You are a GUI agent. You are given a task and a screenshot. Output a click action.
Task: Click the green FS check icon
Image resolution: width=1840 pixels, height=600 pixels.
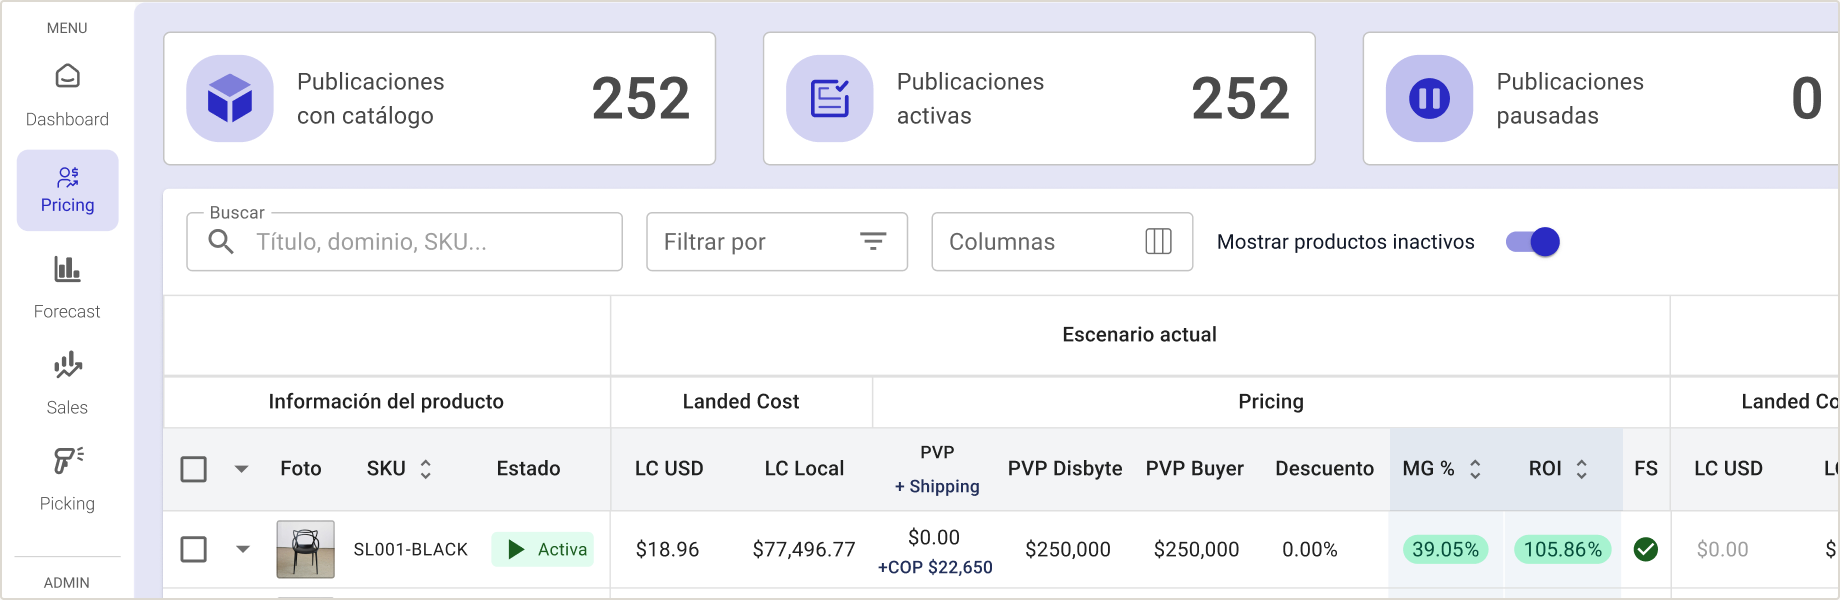pos(1646,549)
